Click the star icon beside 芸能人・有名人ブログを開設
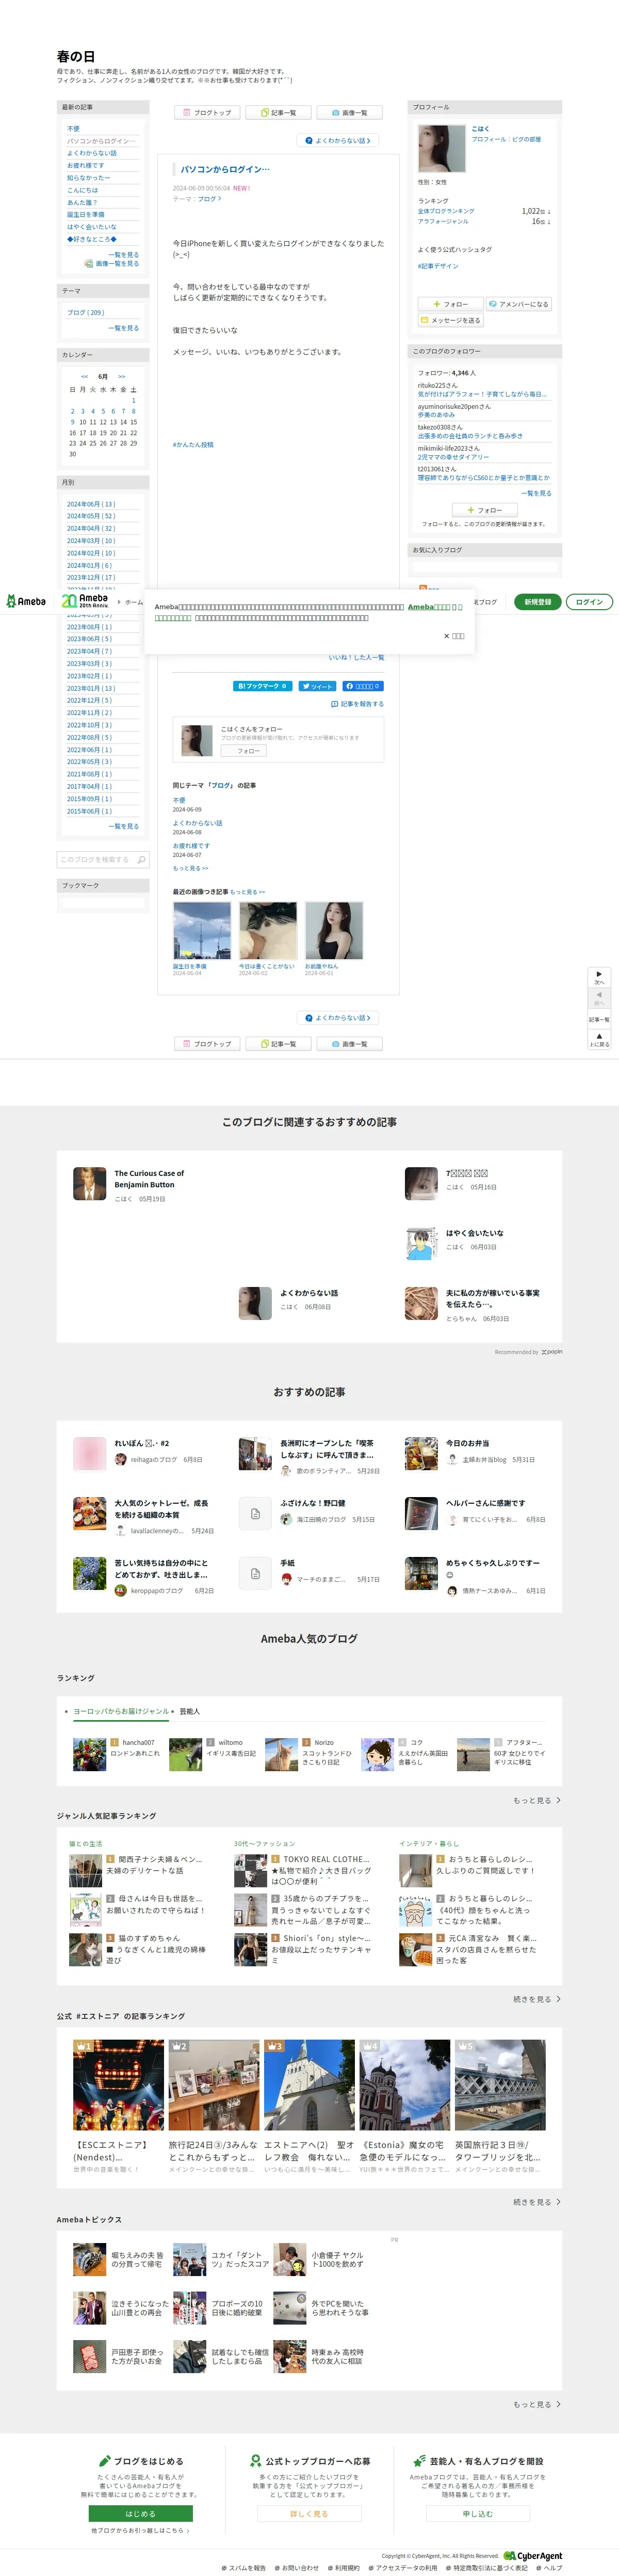 point(419,2461)
